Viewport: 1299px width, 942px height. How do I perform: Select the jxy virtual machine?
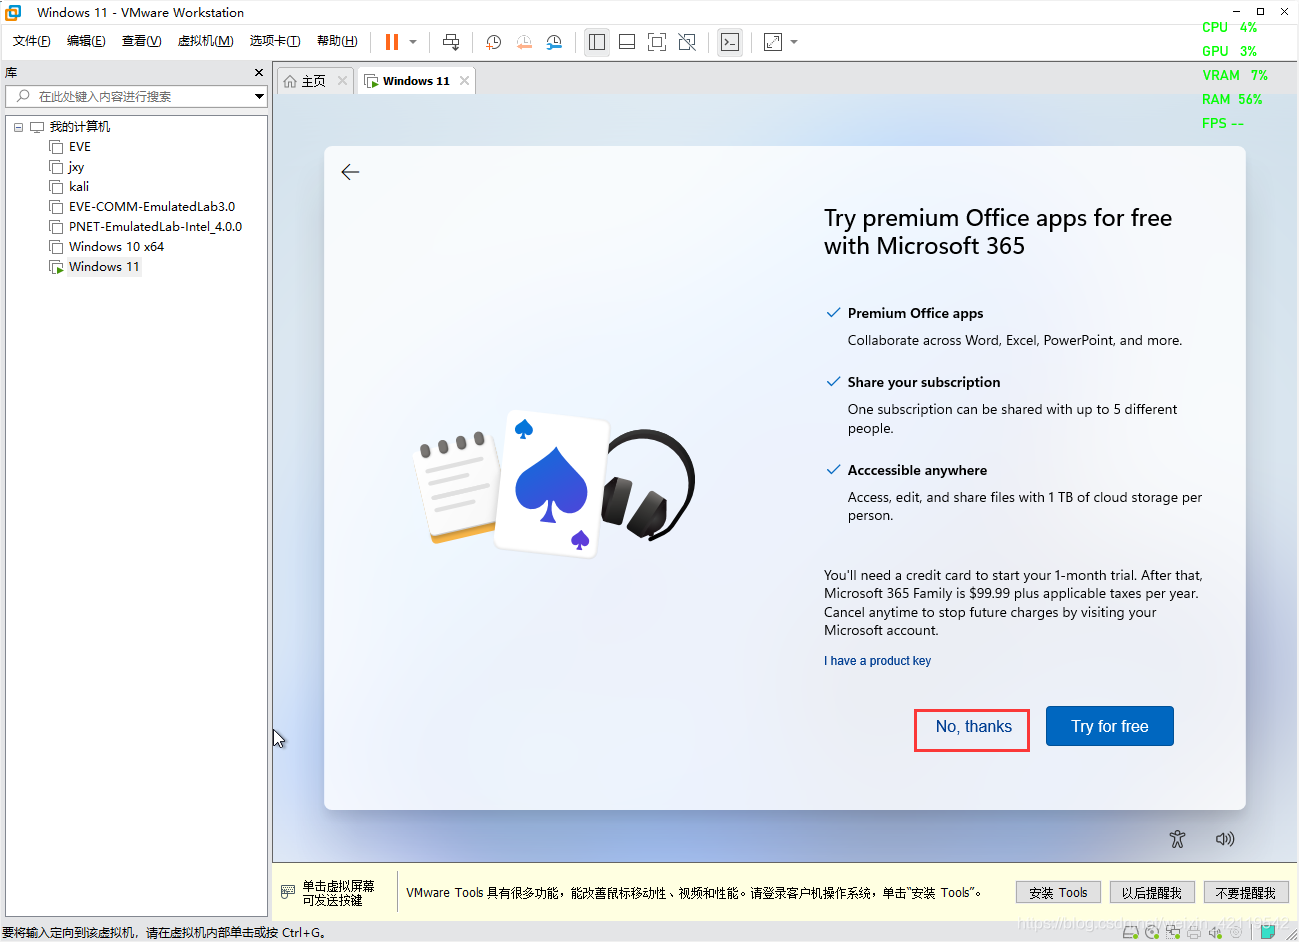76,167
